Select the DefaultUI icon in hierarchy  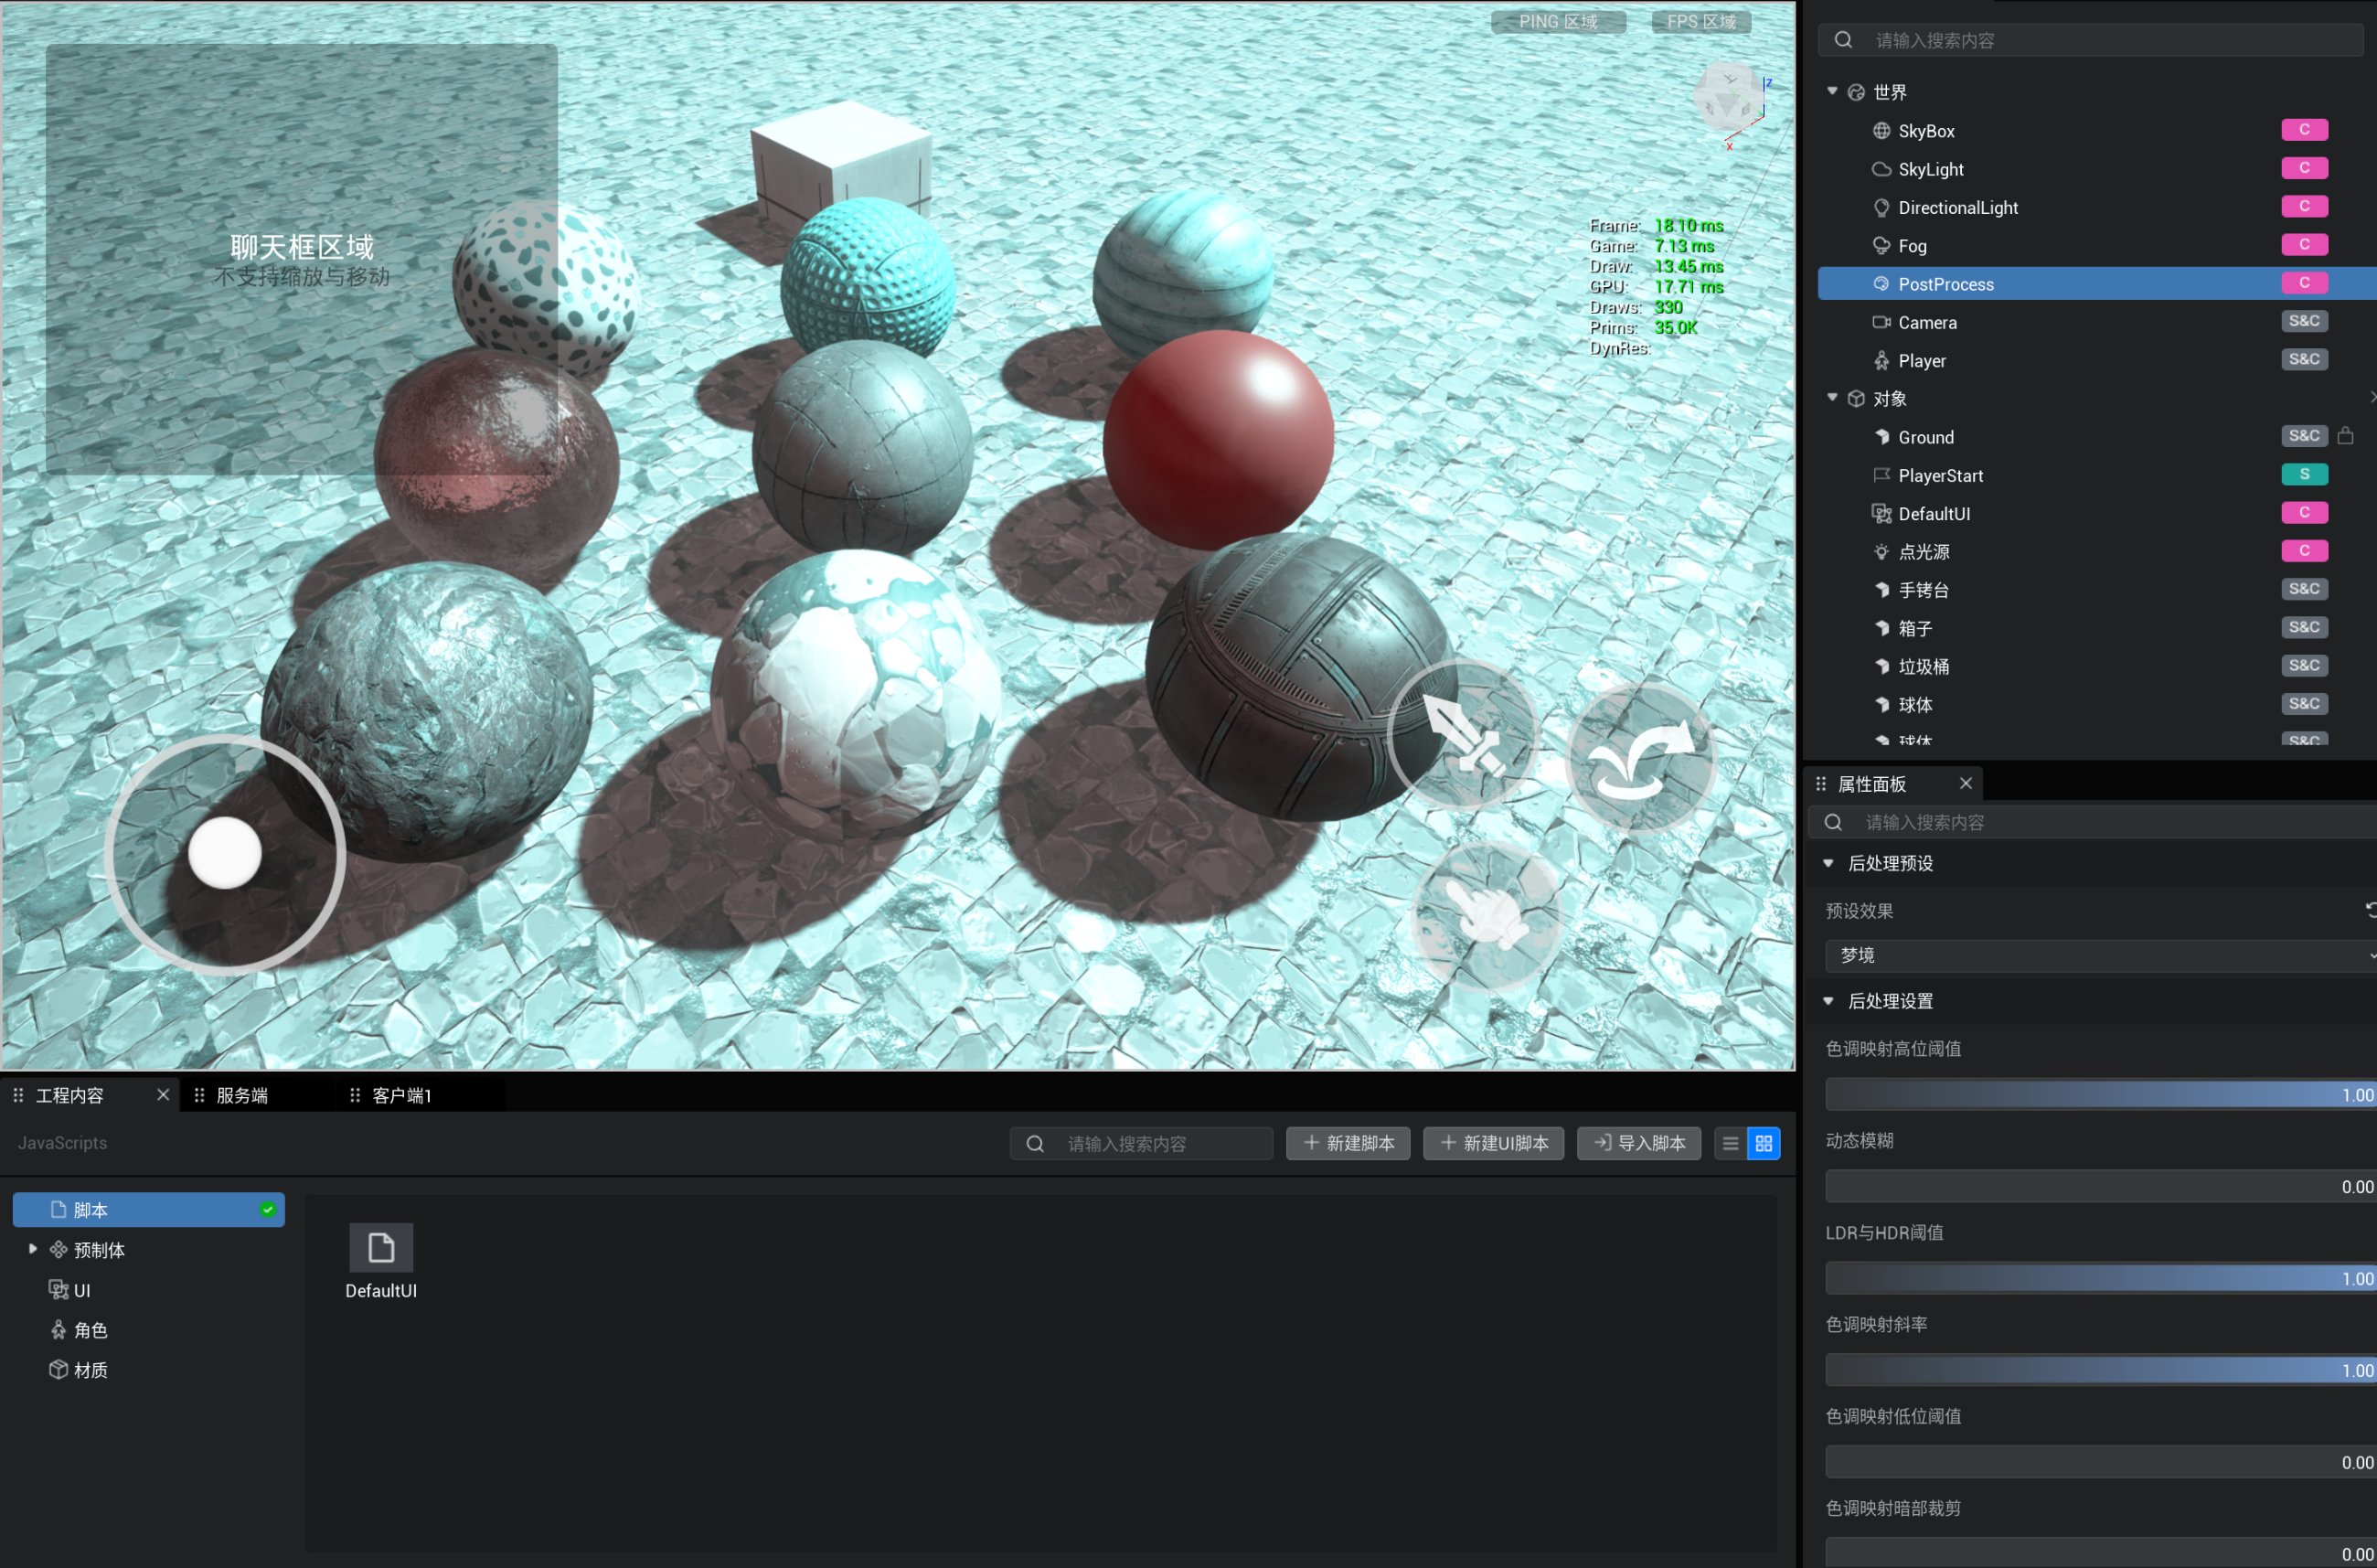point(1881,513)
